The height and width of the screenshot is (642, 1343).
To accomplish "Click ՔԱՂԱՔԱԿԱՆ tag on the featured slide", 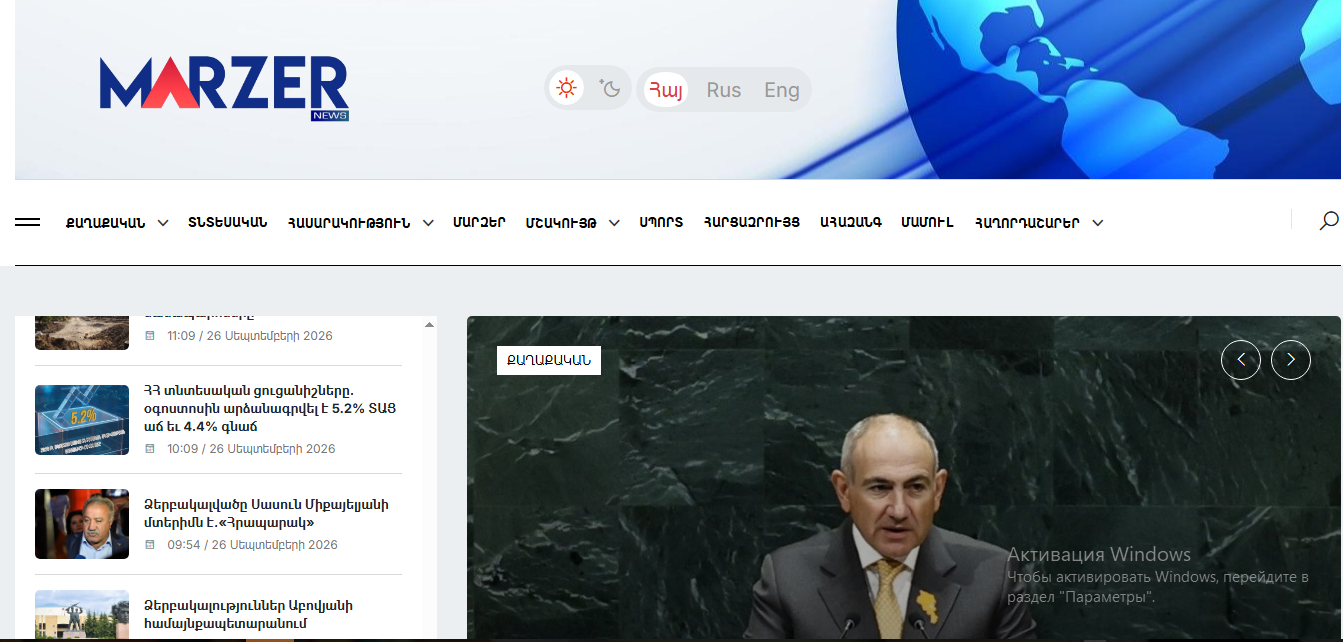I will 549,360.
